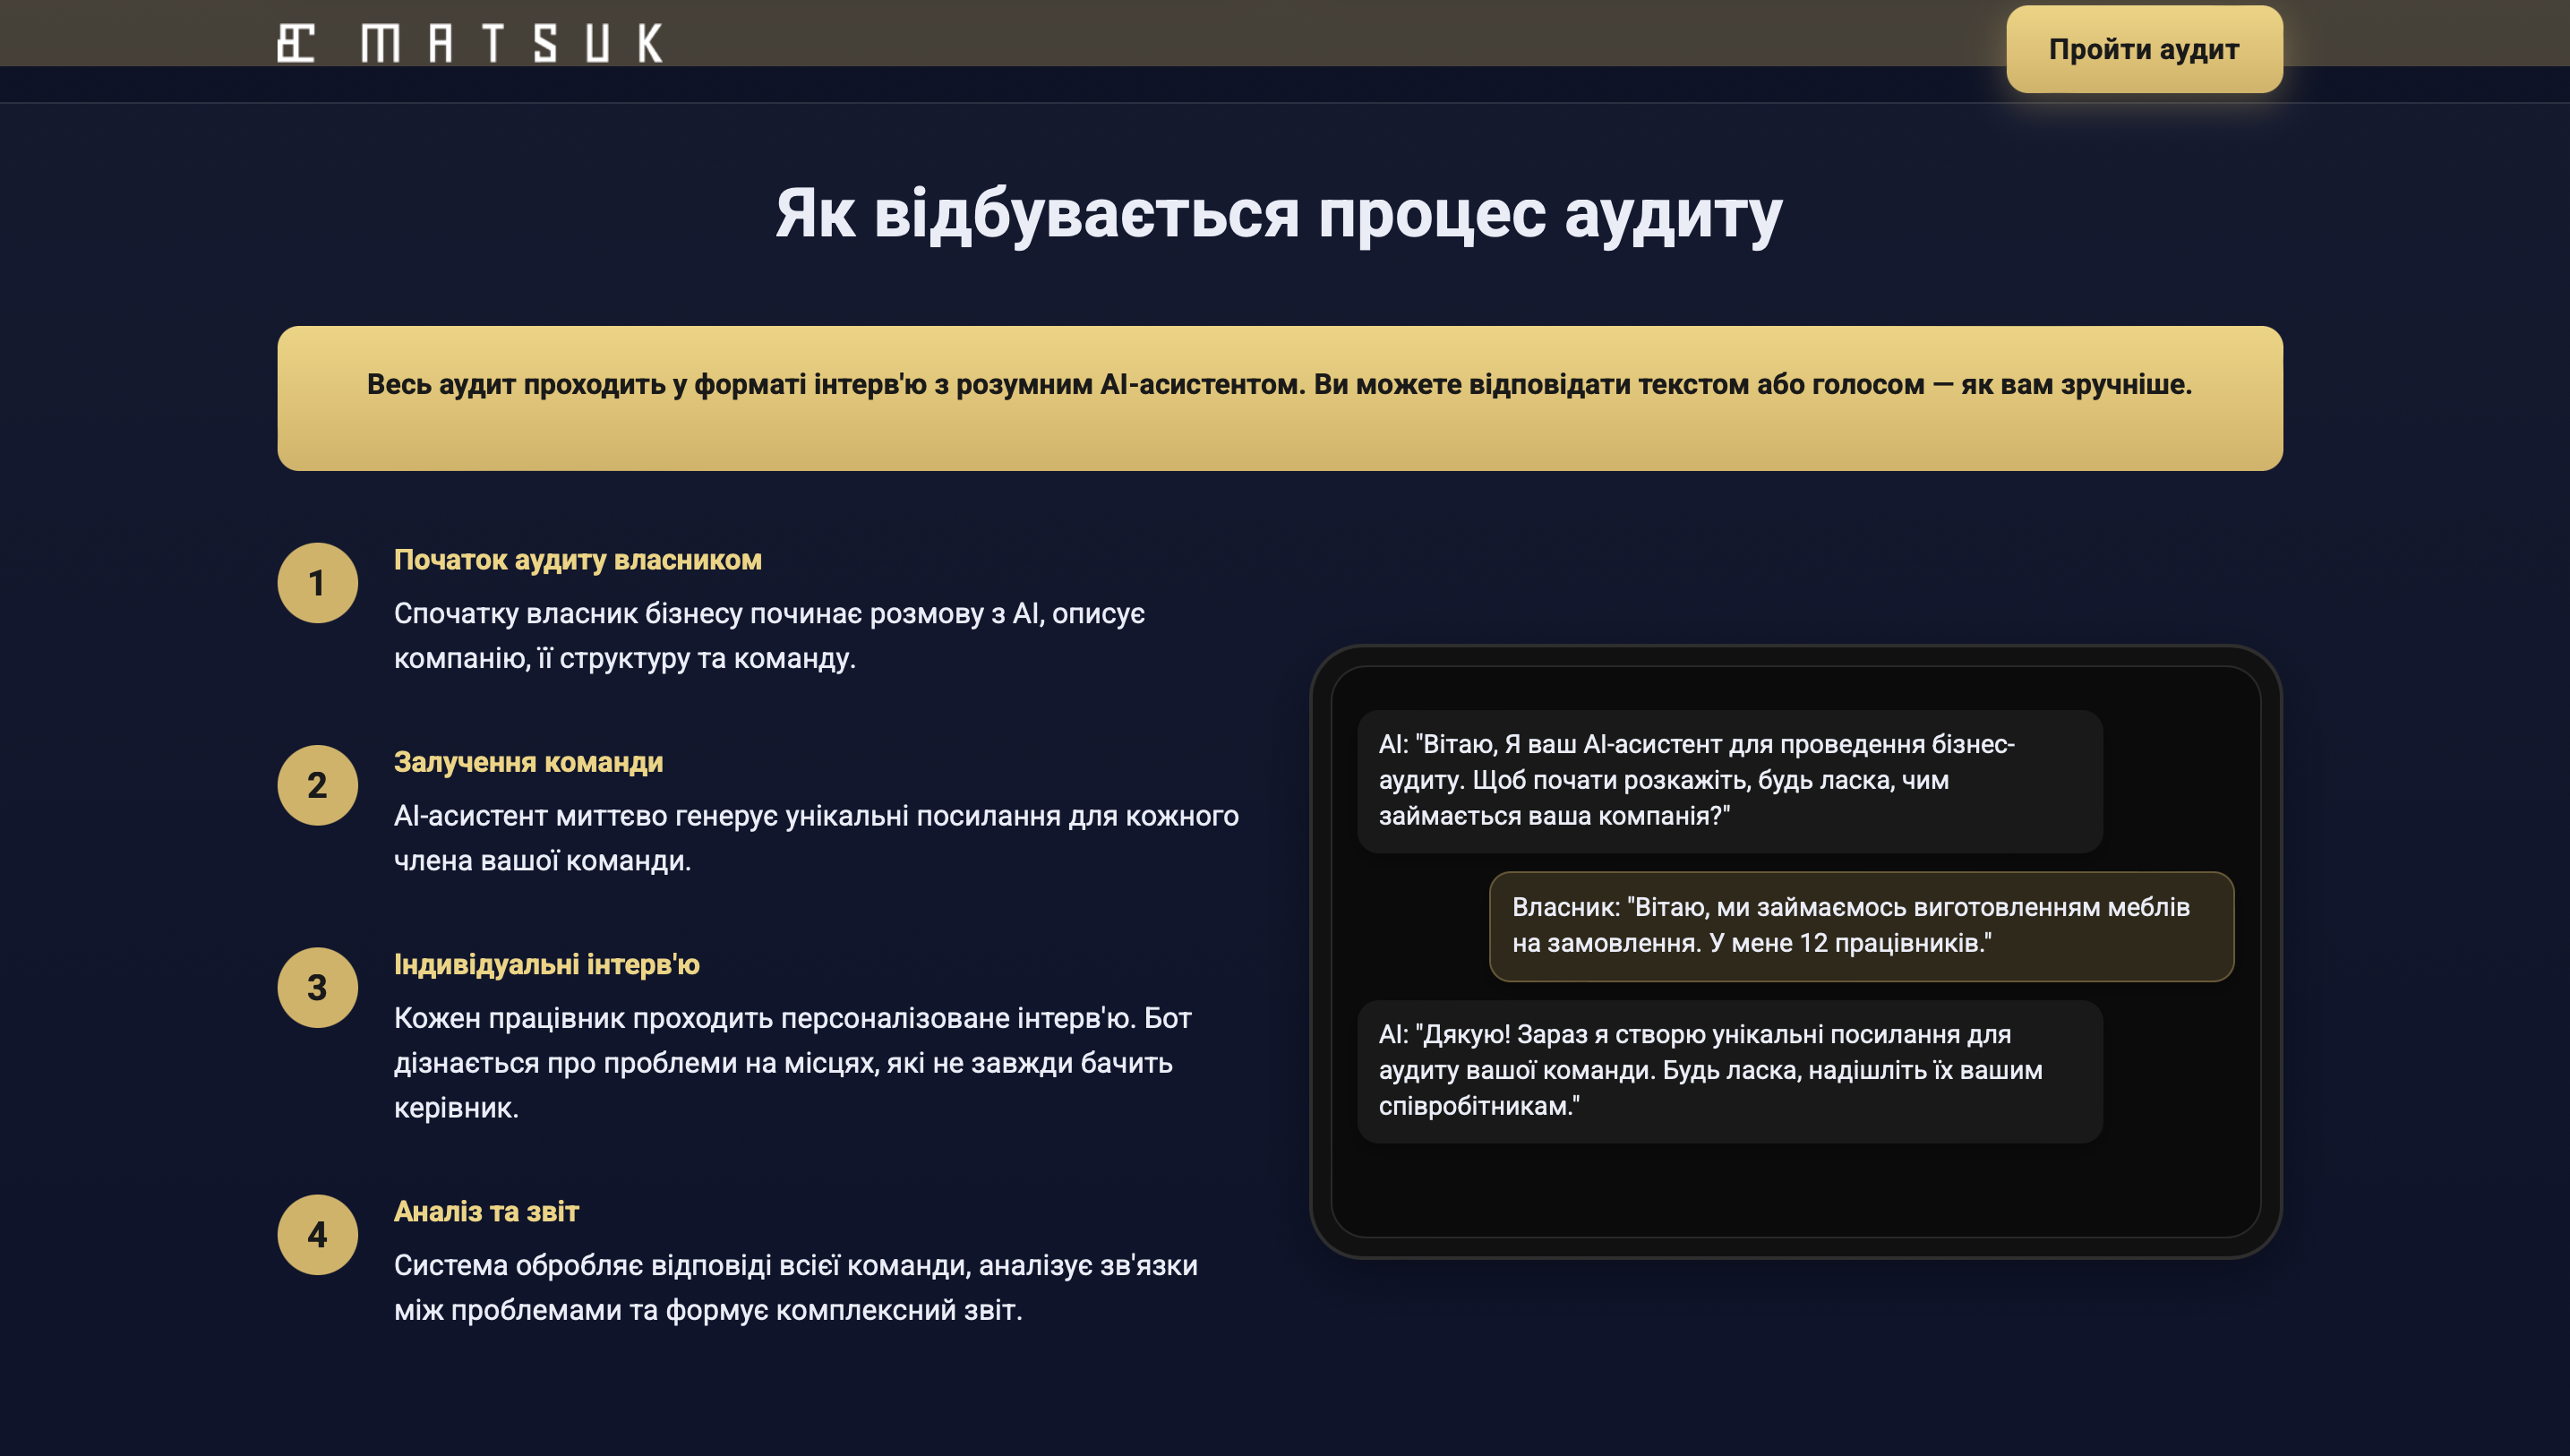Click the MATSUK logo in header
Viewport: 2570px width, 1456px height.
(x=469, y=43)
